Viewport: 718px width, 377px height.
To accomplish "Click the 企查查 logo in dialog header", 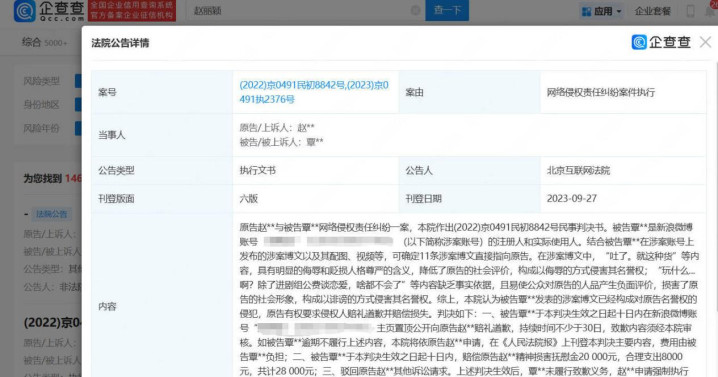I will pyautogui.click(x=661, y=42).
